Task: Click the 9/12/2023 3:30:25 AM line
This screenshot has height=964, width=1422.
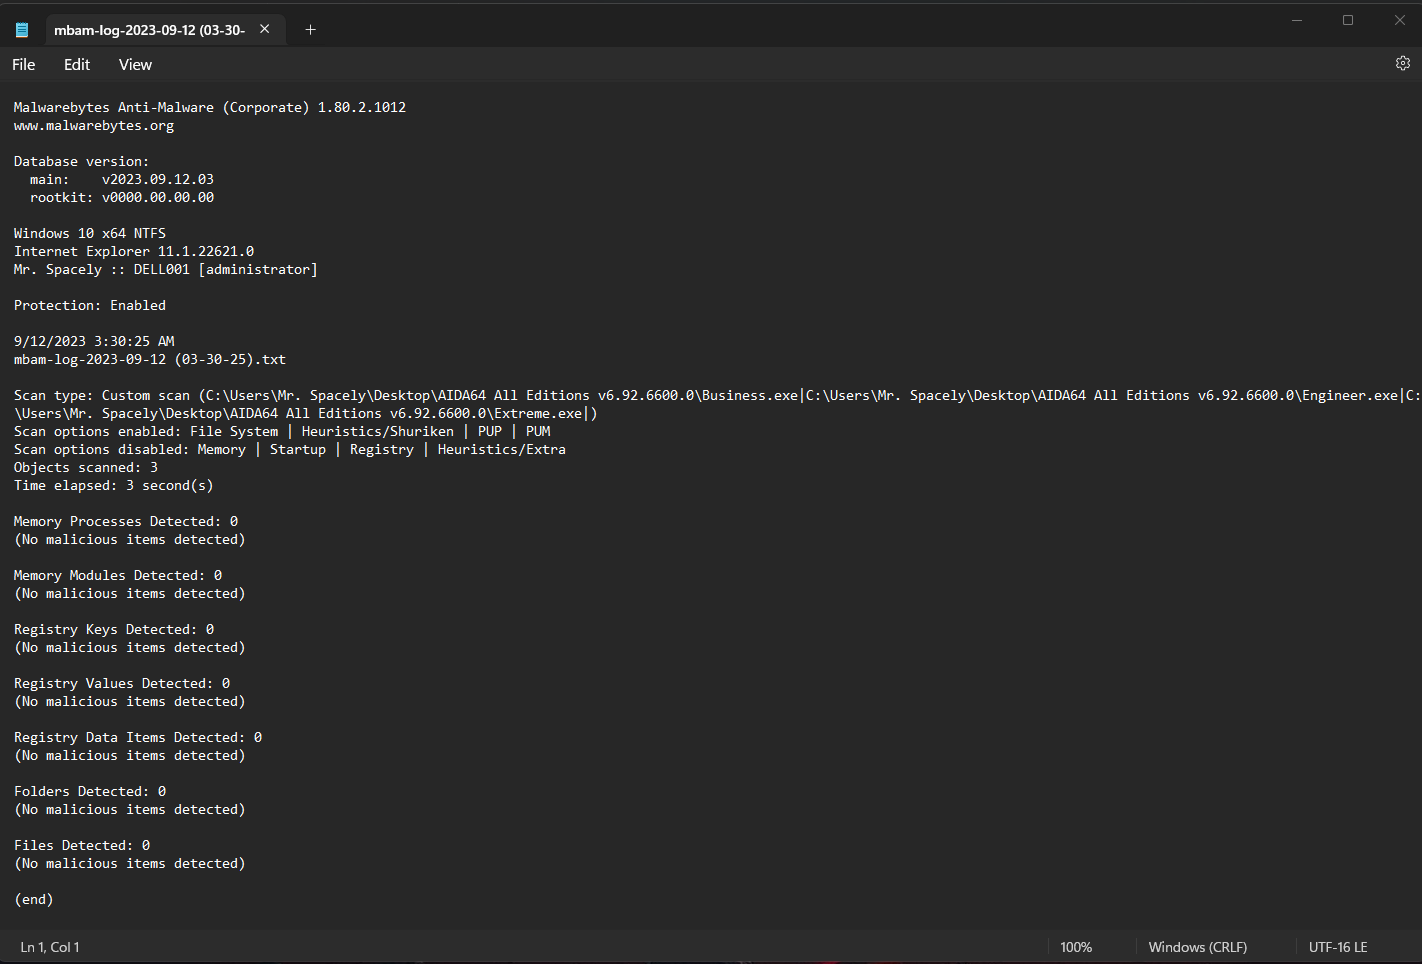Action: 94,341
